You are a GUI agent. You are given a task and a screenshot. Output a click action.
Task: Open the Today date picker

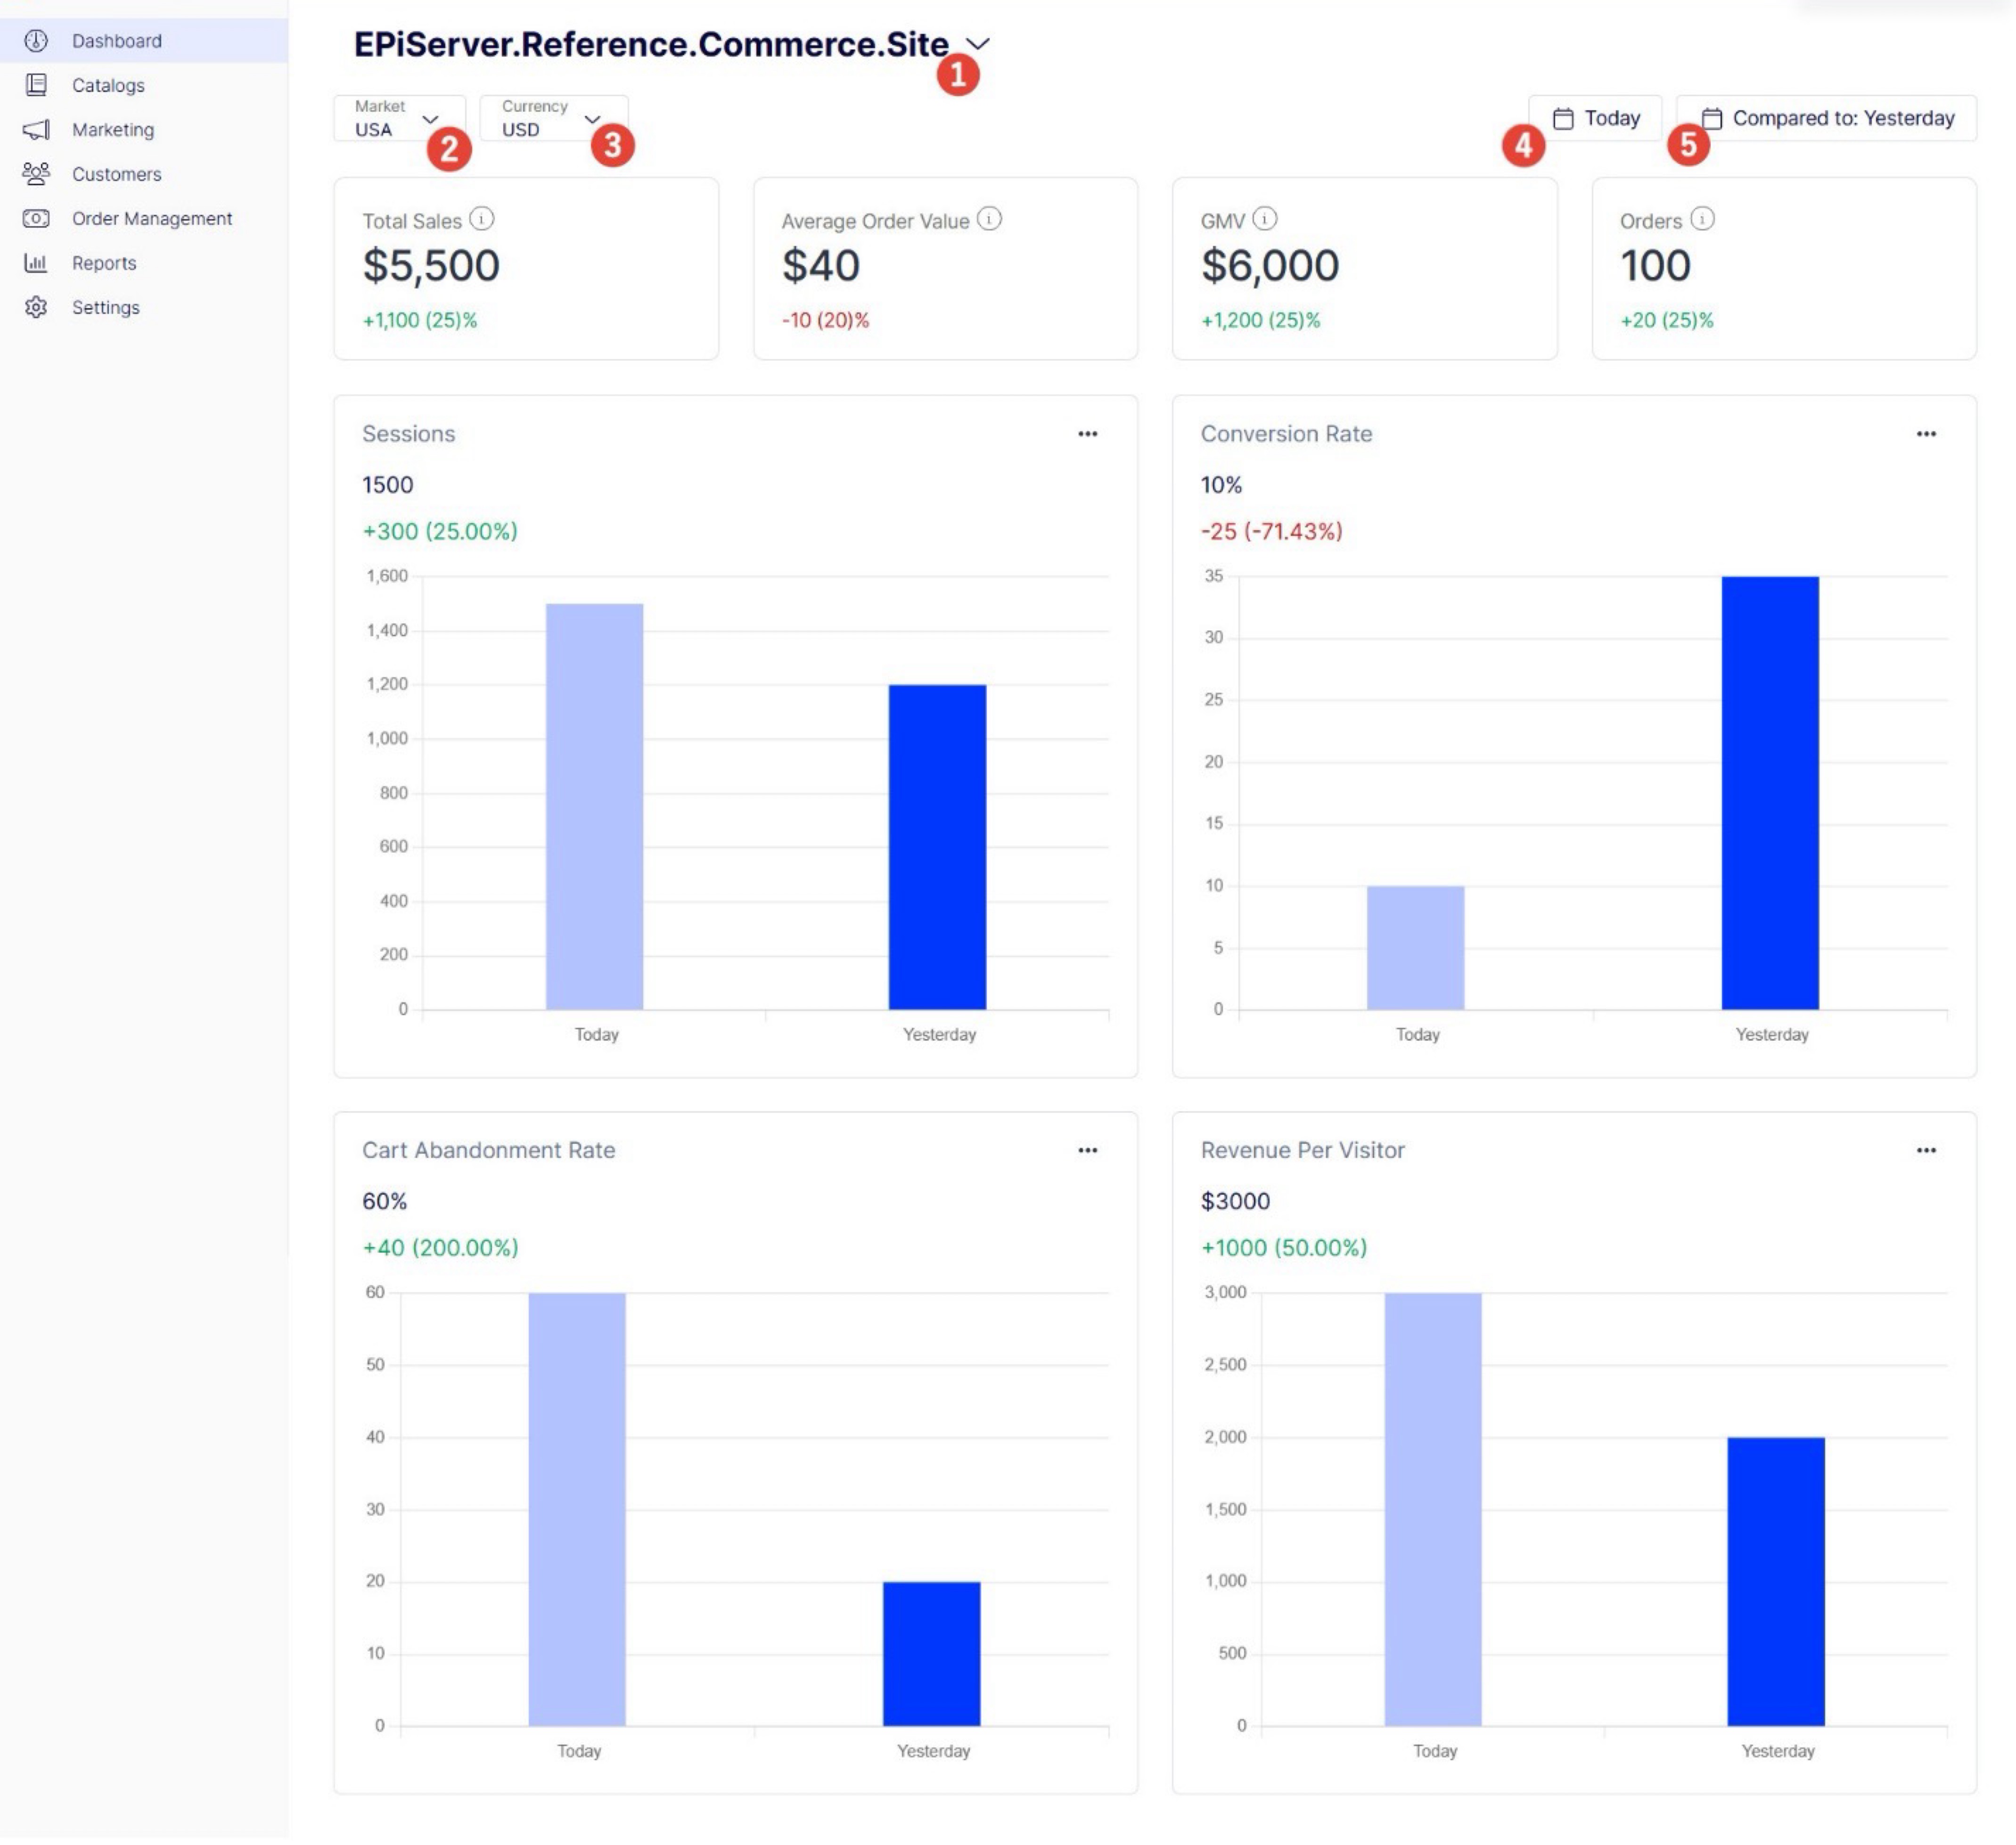tap(1595, 118)
